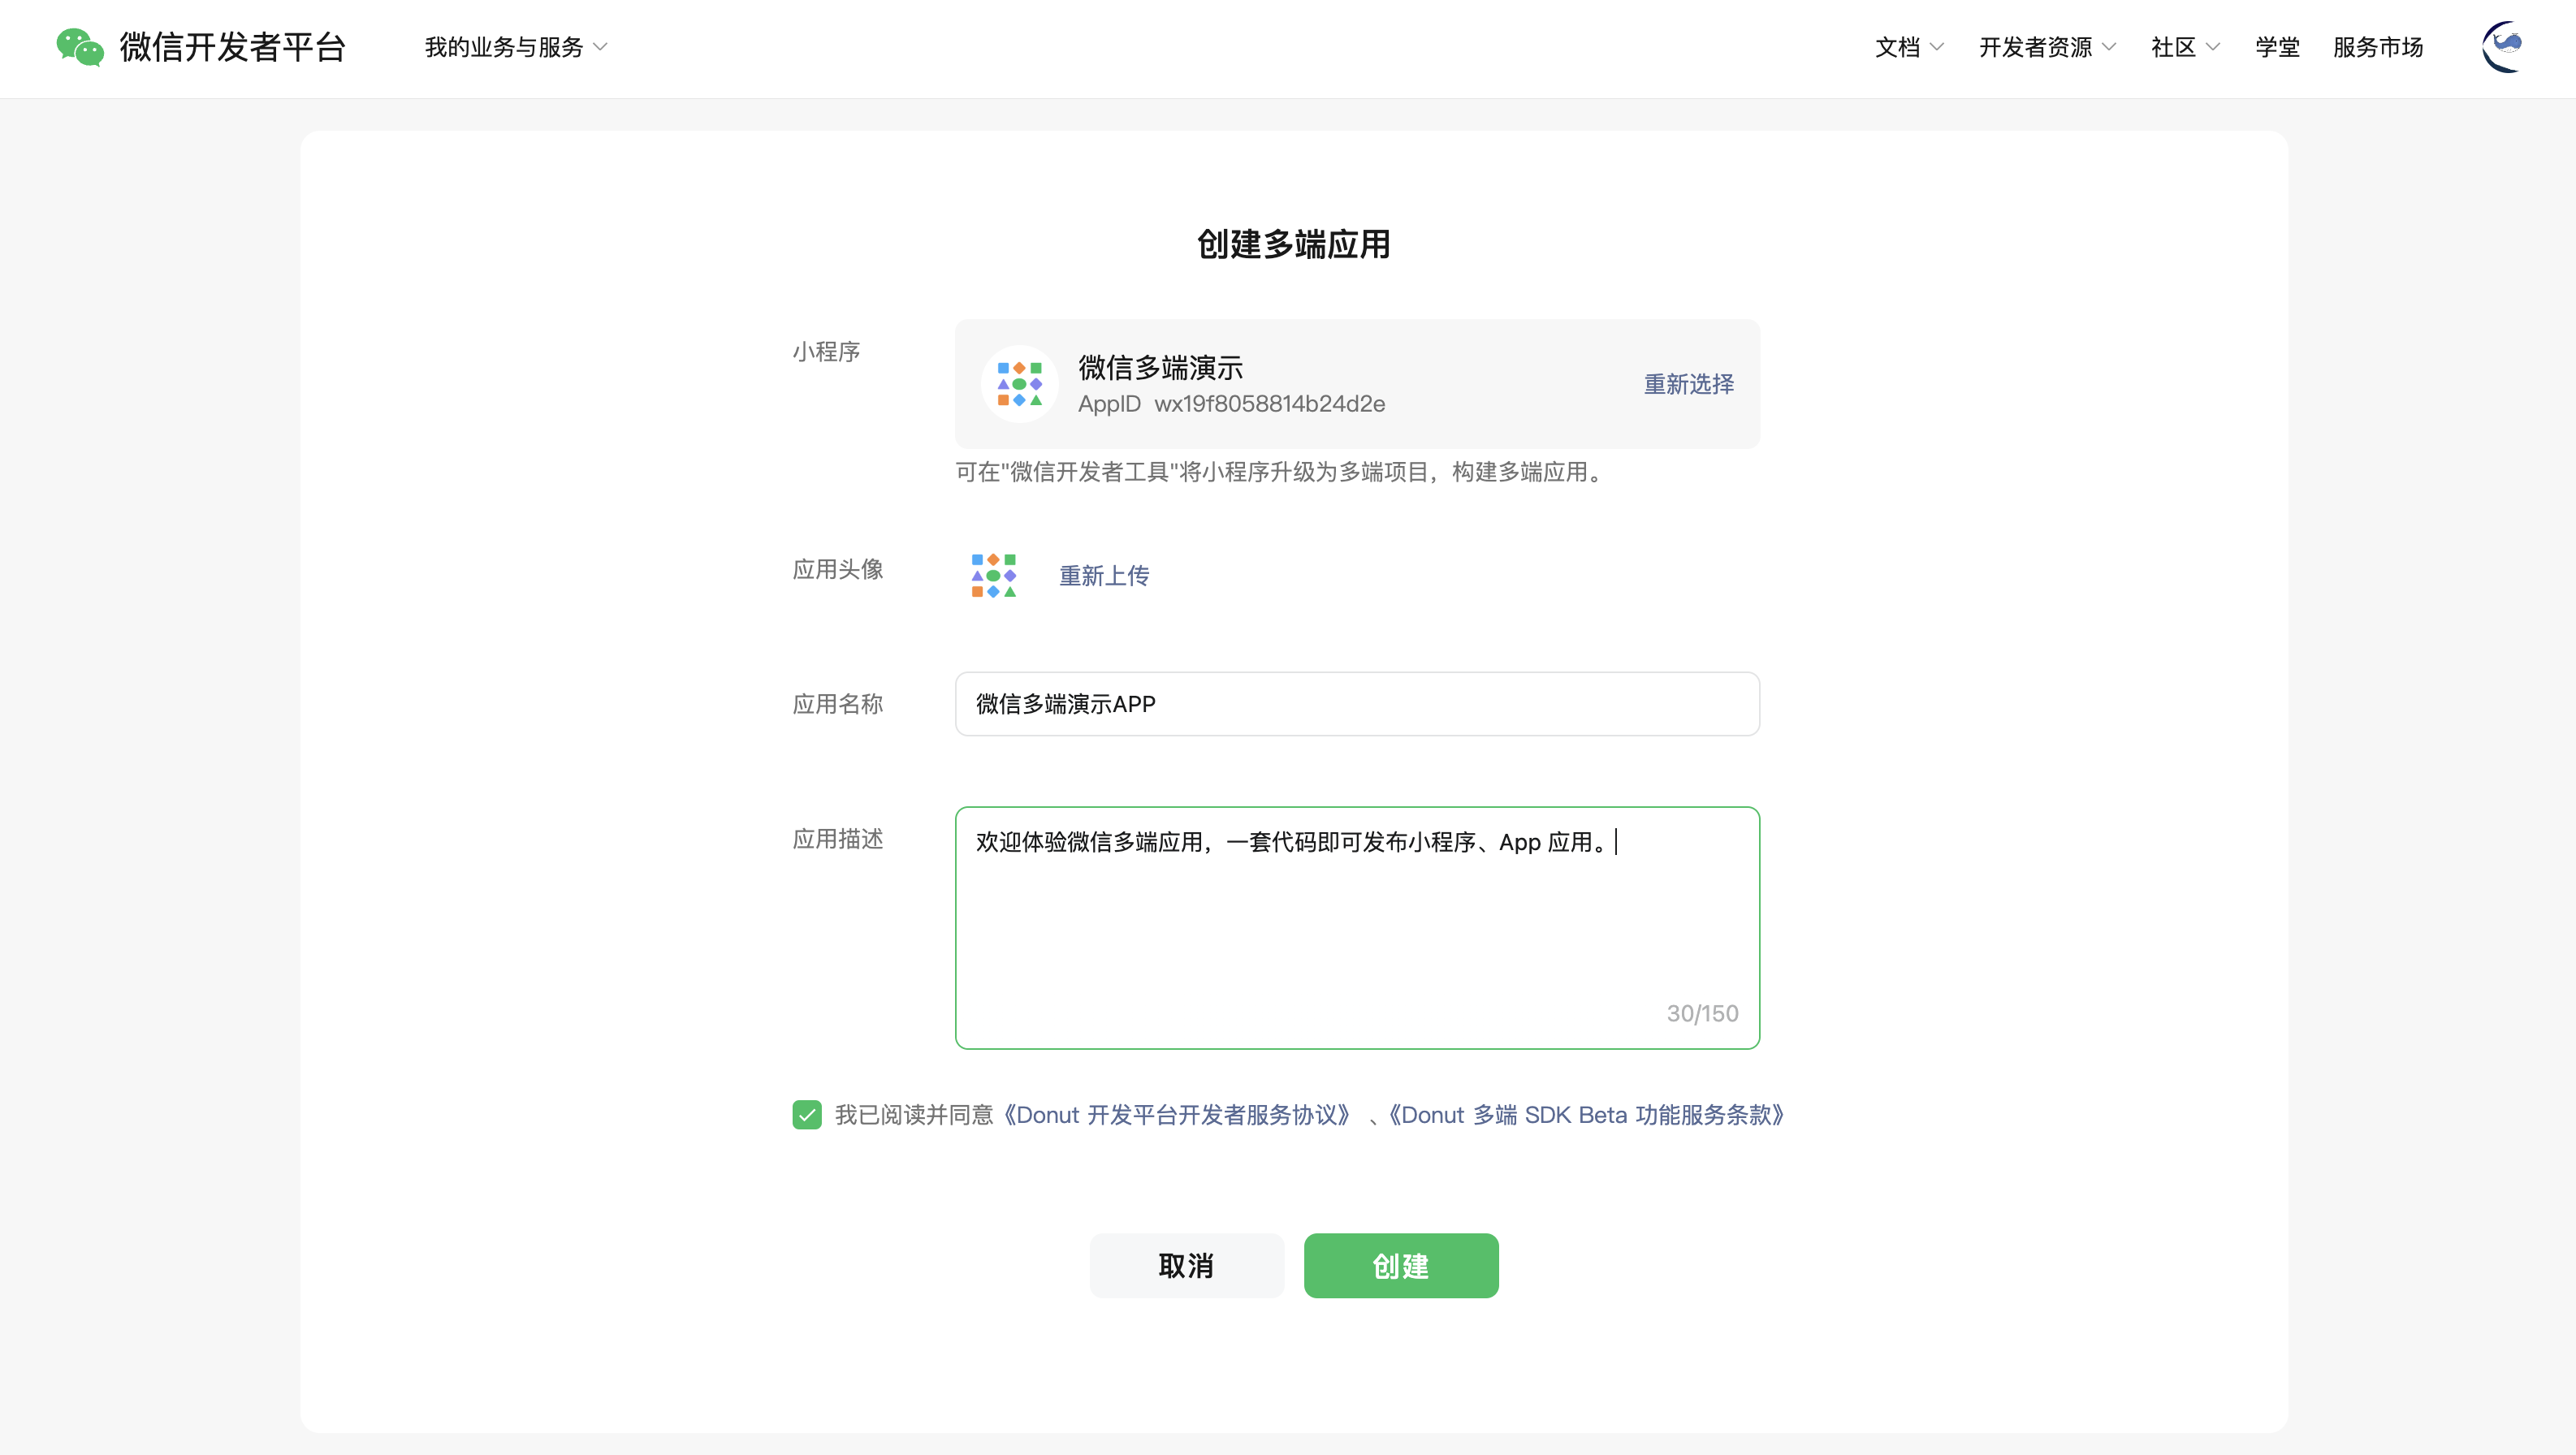
Task: Click the 创建多端应用 heading
Action: pos(1293,244)
